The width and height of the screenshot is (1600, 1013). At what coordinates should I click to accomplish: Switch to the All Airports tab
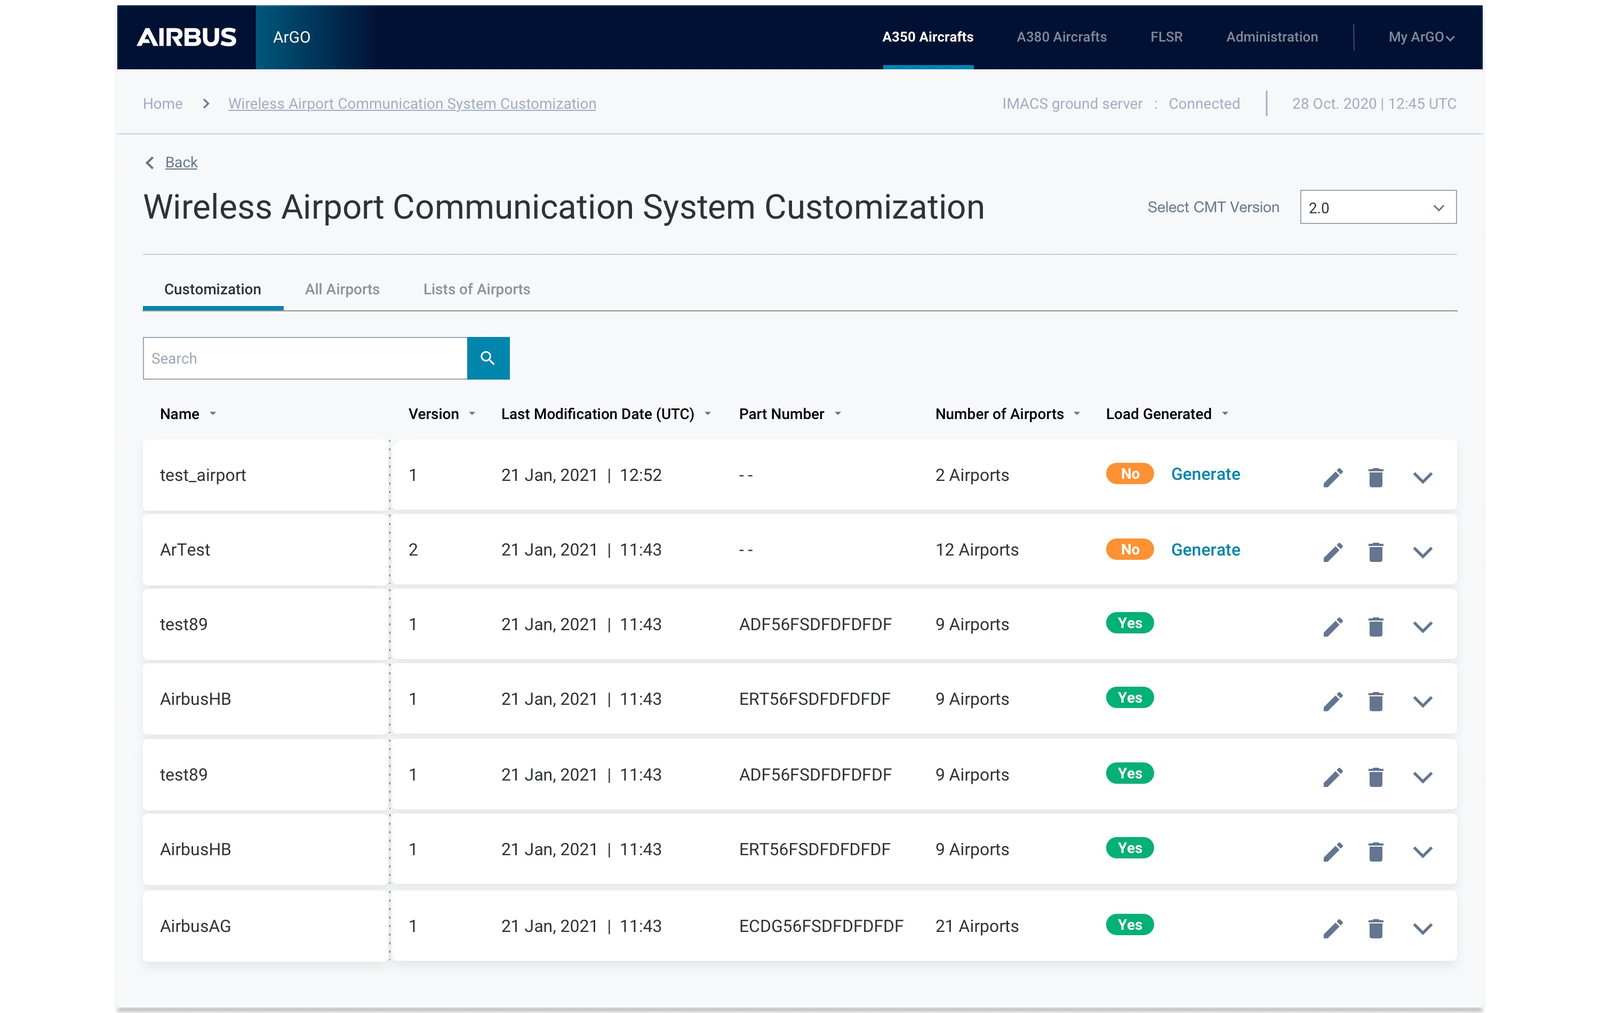click(342, 289)
